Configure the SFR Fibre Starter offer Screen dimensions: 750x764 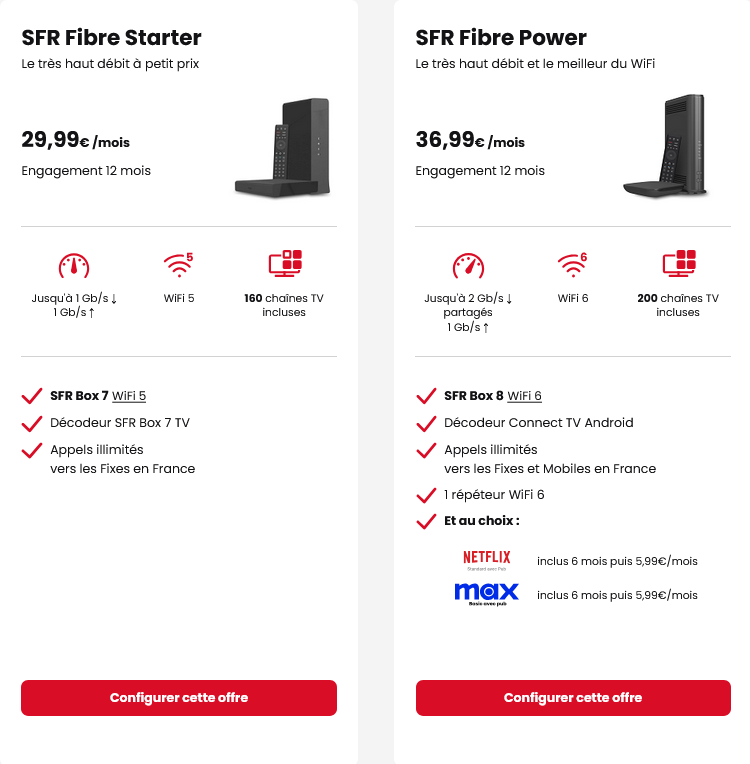tap(179, 698)
